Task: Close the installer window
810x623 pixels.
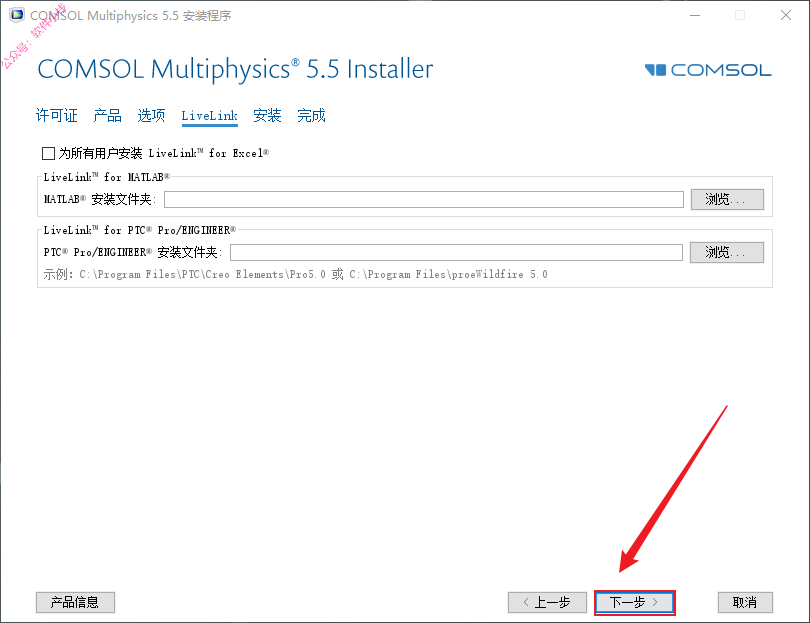Action: click(786, 15)
